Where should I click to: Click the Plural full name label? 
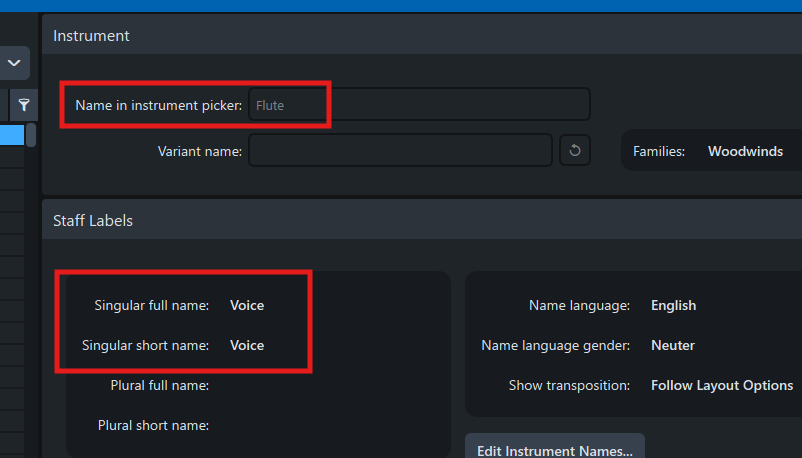tap(160, 385)
